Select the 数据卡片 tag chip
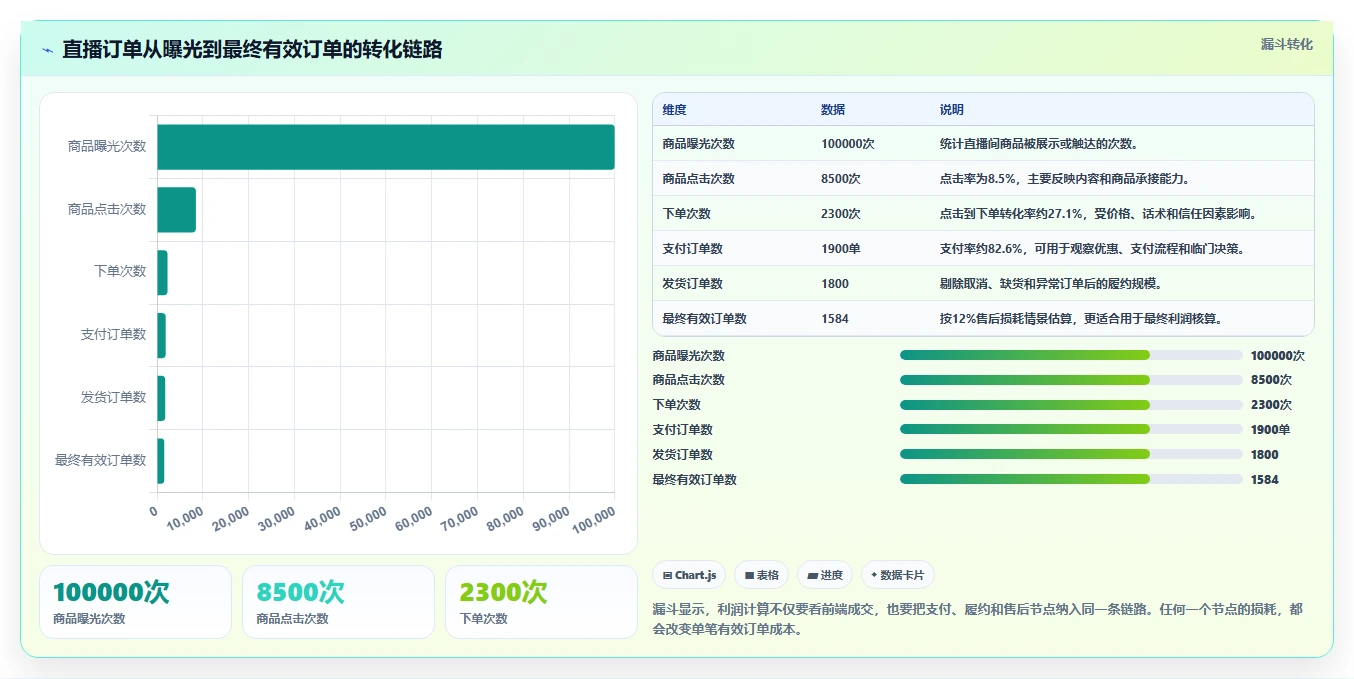The height and width of the screenshot is (679, 1354). pyautogui.click(x=898, y=575)
